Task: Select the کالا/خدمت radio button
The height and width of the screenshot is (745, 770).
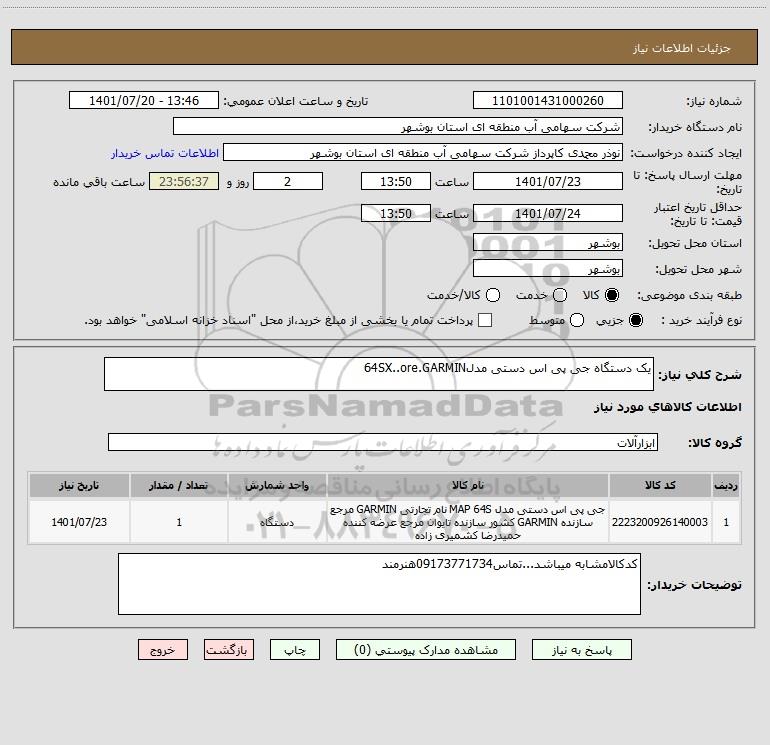Action: [493, 295]
